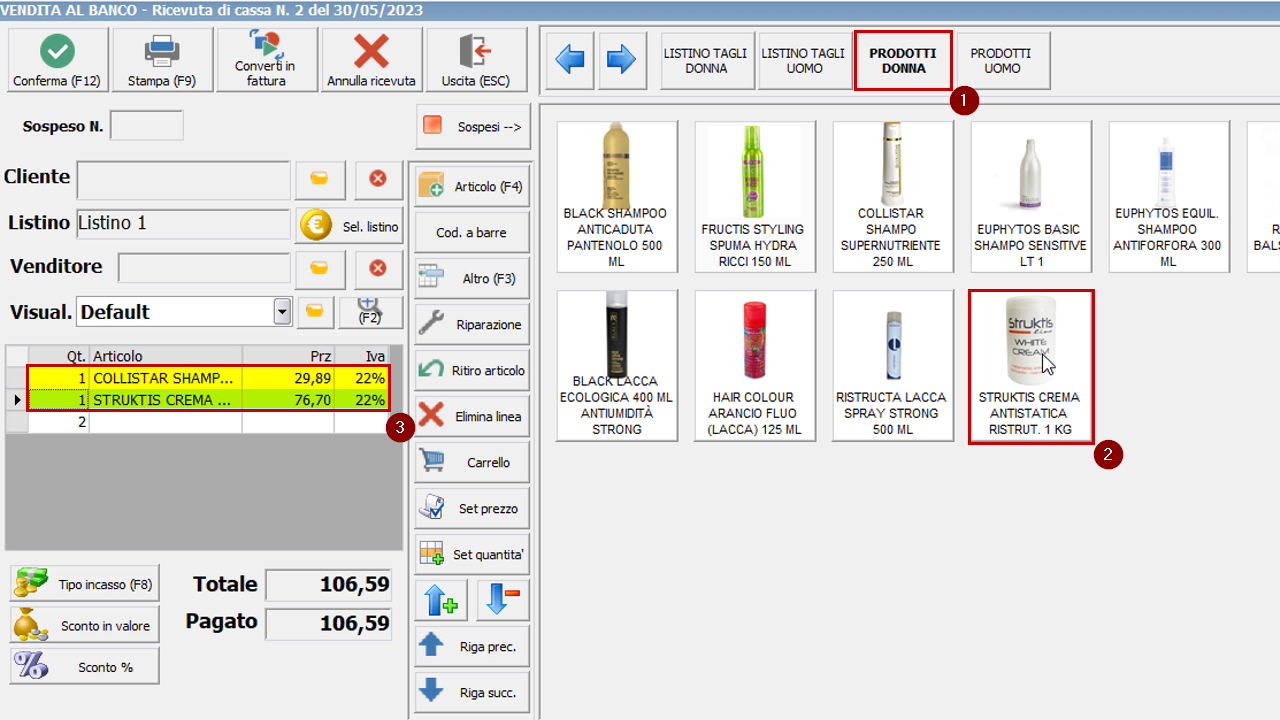The image size is (1280, 720).
Task: Focus the Venditore text field
Action: [x=204, y=268]
